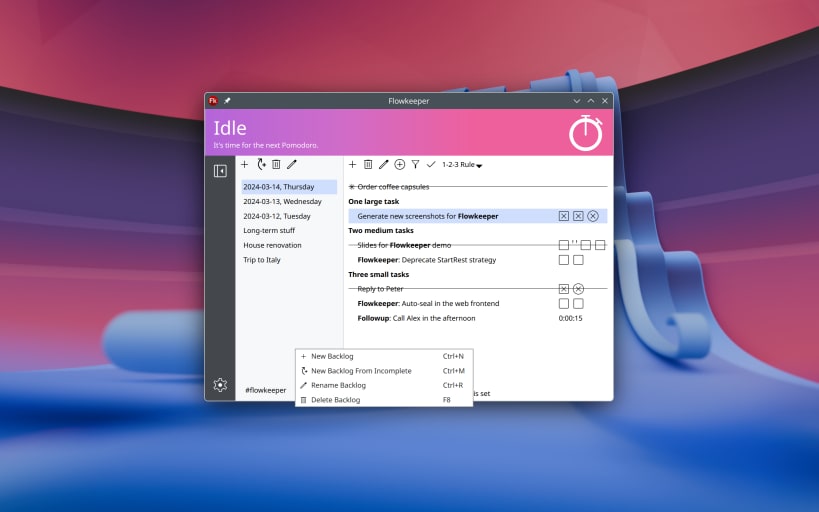The height and width of the screenshot is (512, 819).
Task: Select Auto-seal in the web frontend item
Action: pos(477,304)
